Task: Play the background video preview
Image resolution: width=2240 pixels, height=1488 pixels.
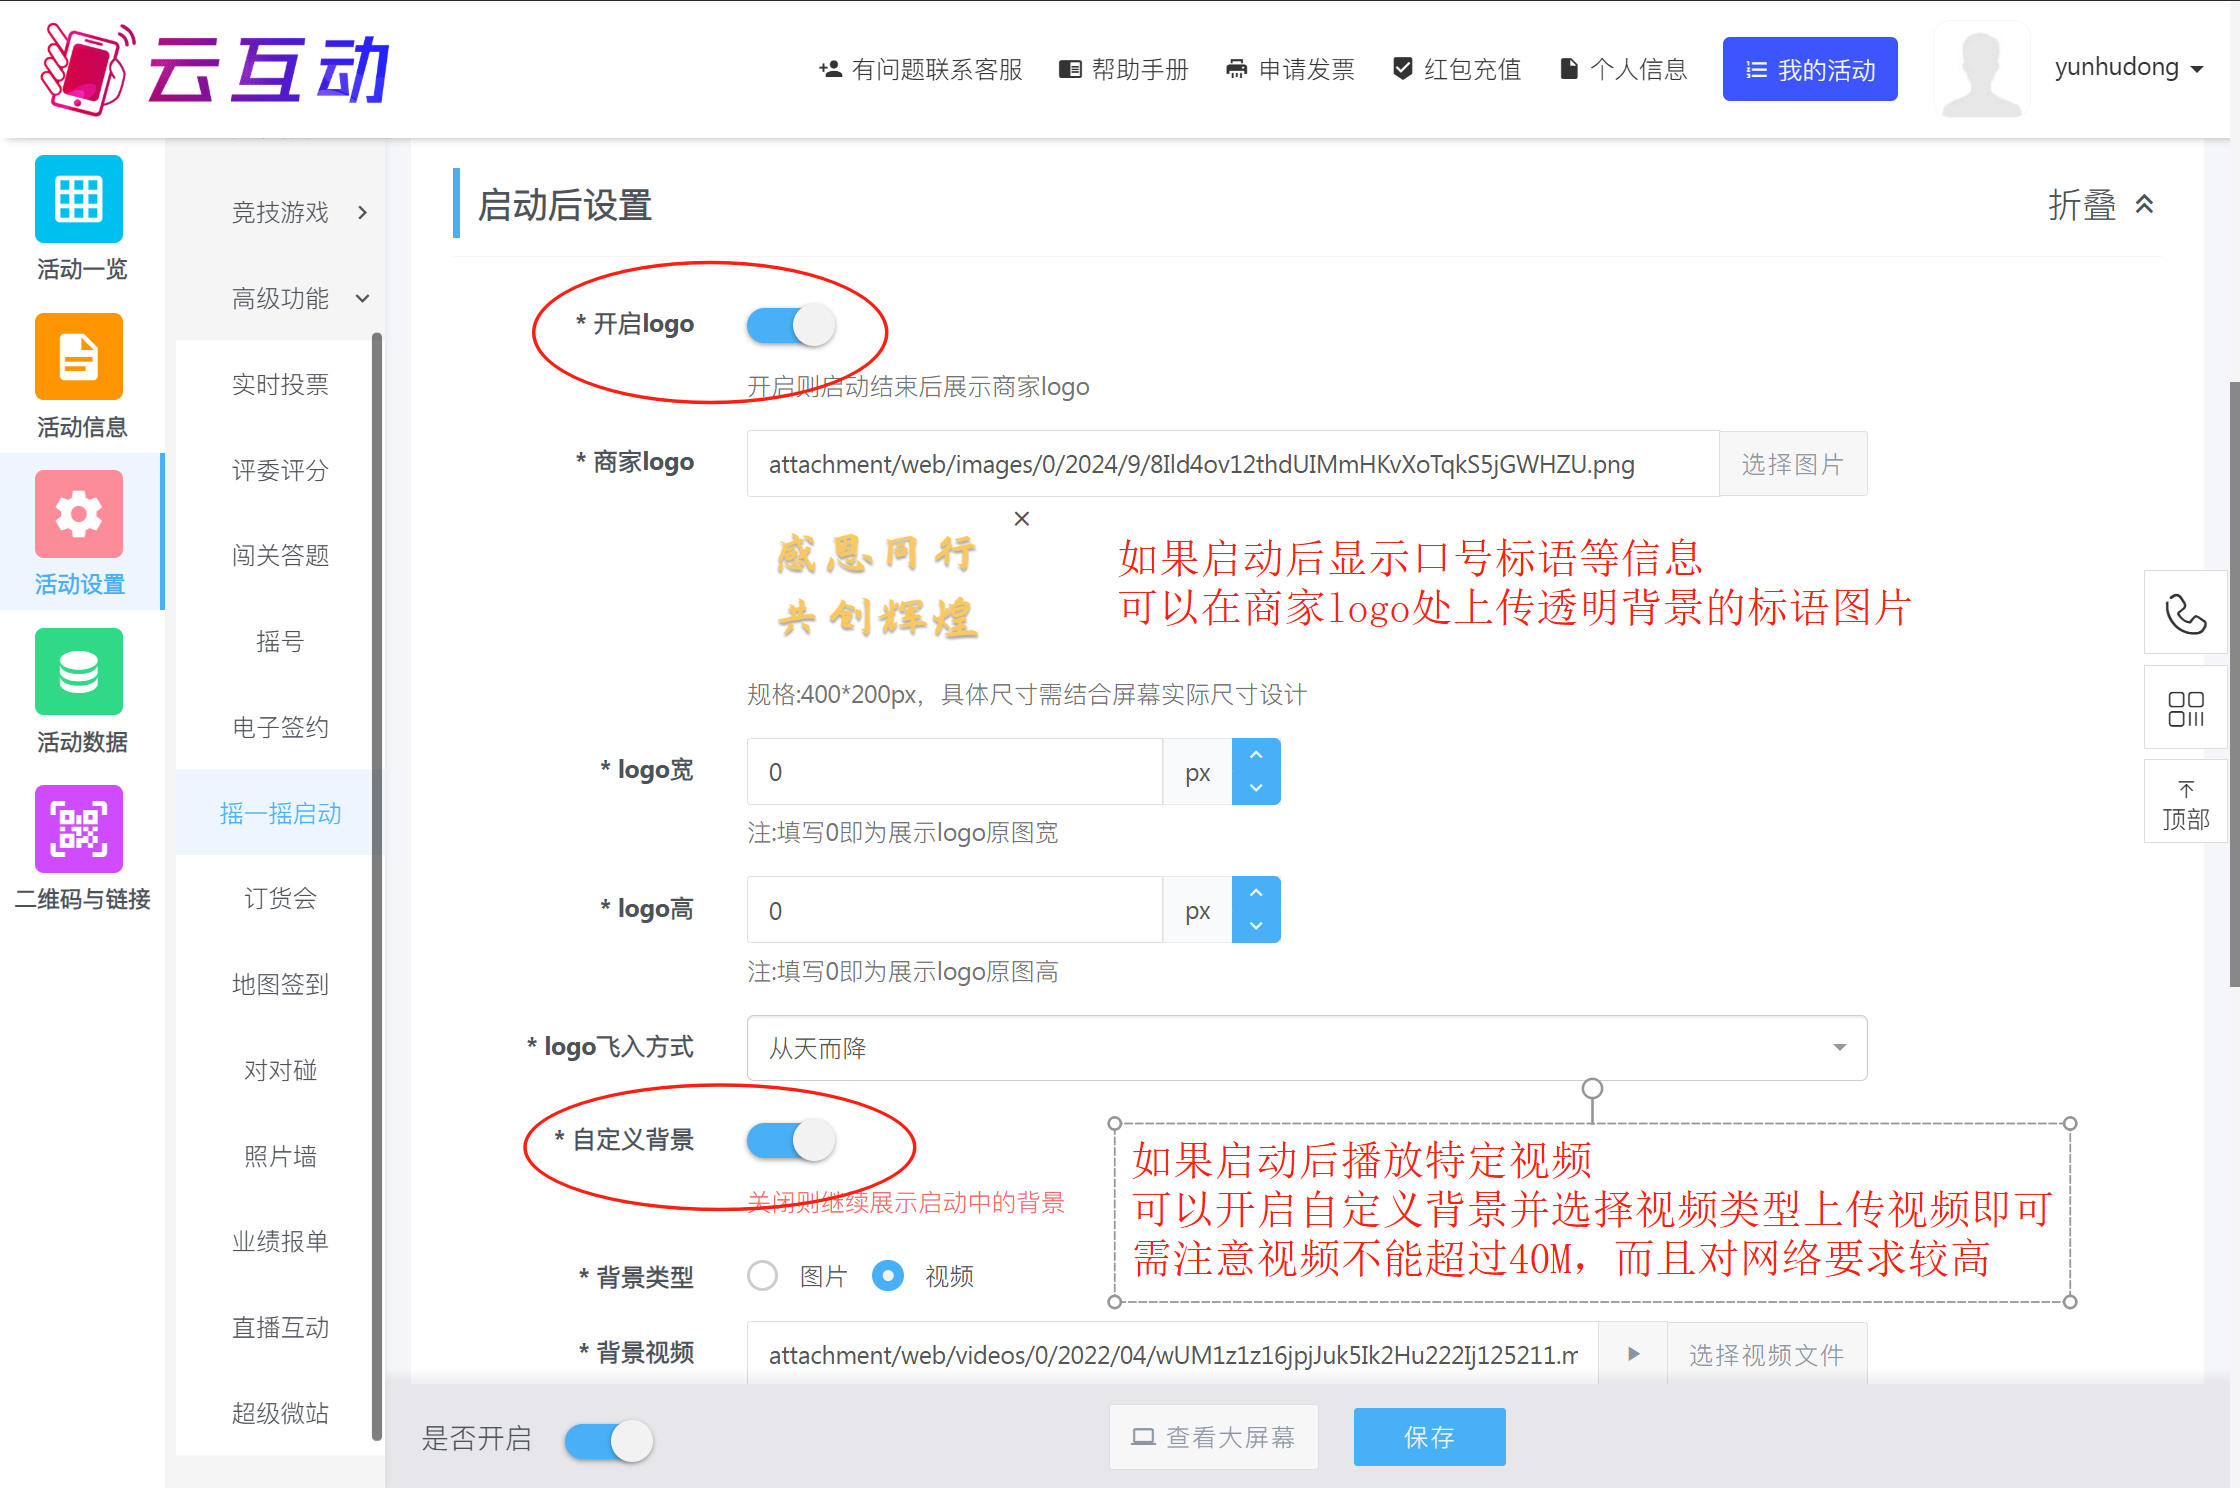Action: [1633, 1354]
